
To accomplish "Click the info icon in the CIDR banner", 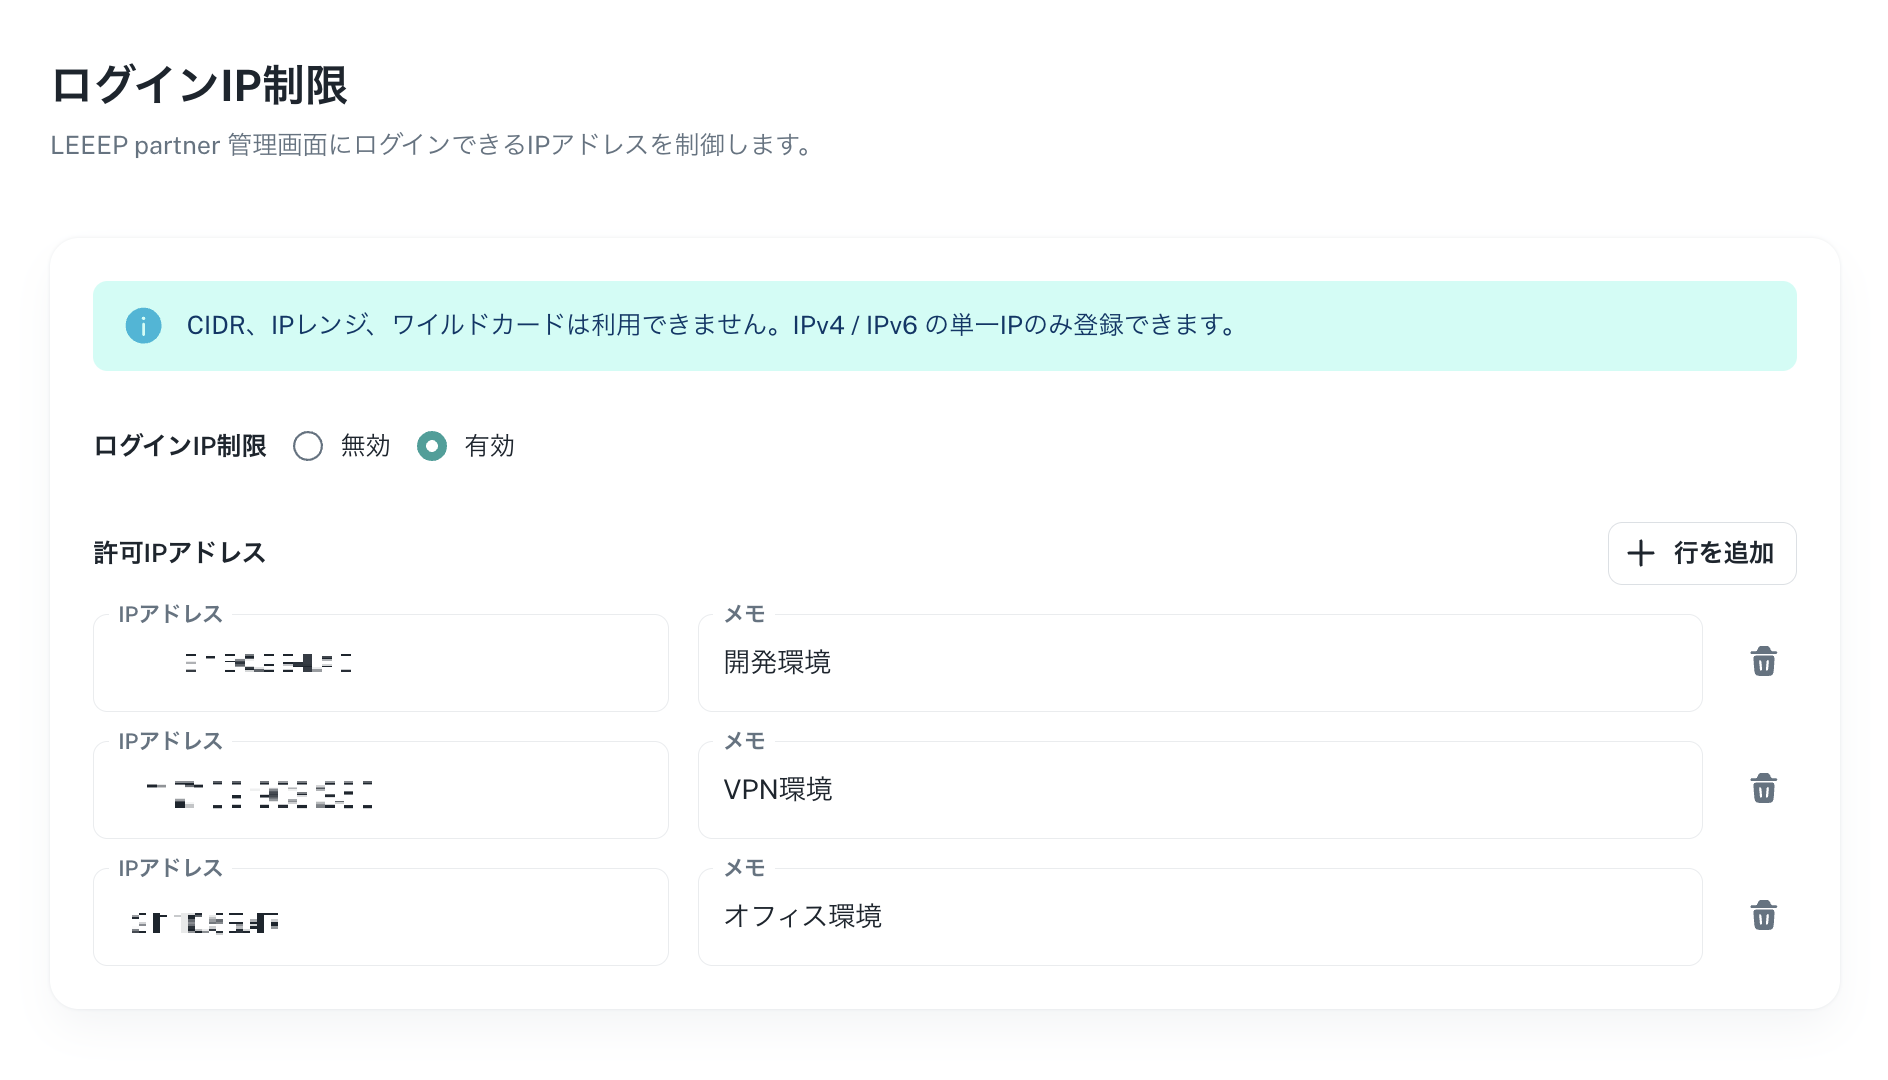I will click(143, 326).
